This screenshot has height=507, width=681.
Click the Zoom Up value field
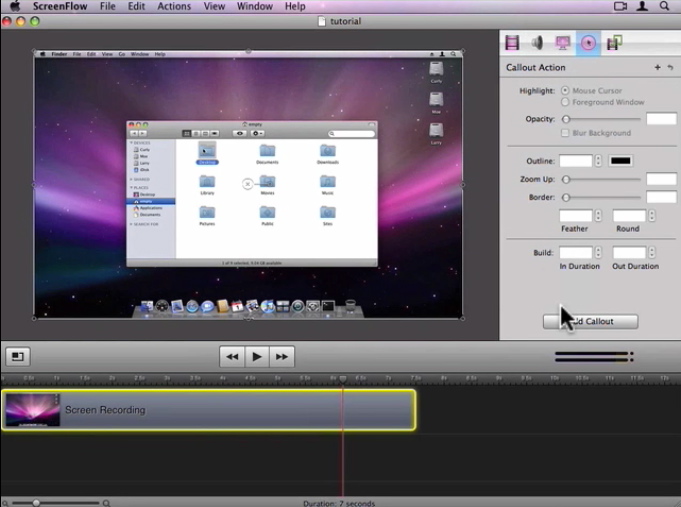pyautogui.click(x=661, y=179)
